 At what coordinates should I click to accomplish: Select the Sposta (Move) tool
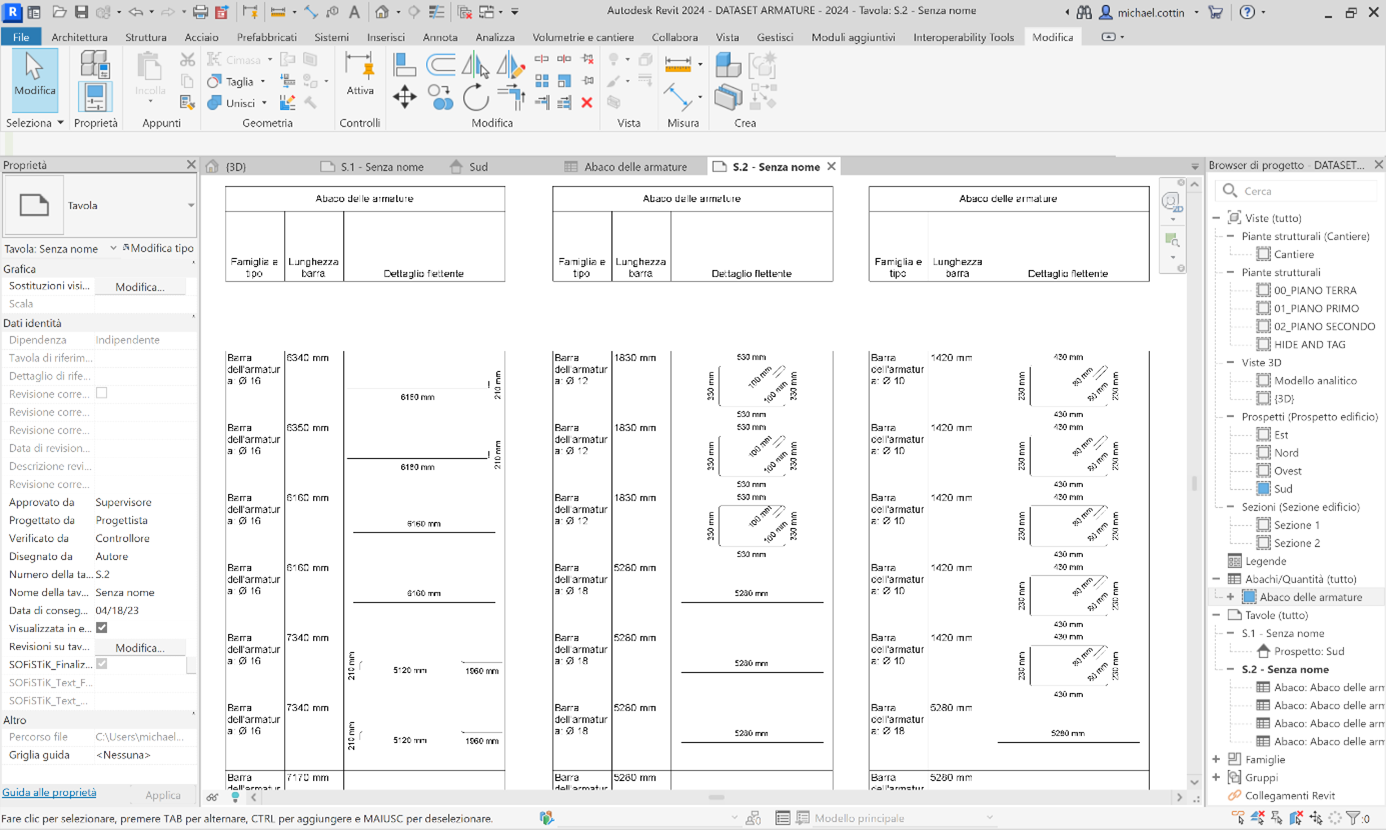[404, 96]
